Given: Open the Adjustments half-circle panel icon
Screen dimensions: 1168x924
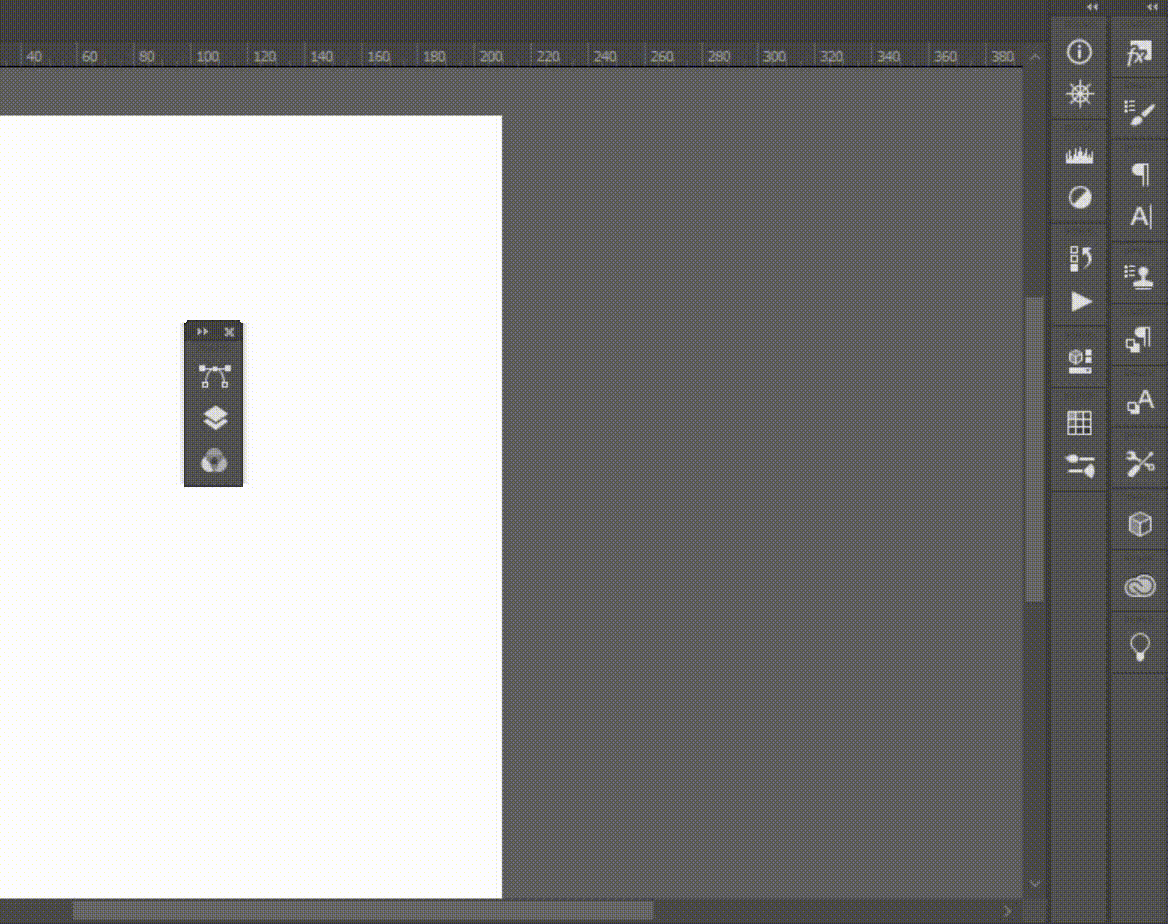Looking at the screenshot, I should pos(1079,197).
